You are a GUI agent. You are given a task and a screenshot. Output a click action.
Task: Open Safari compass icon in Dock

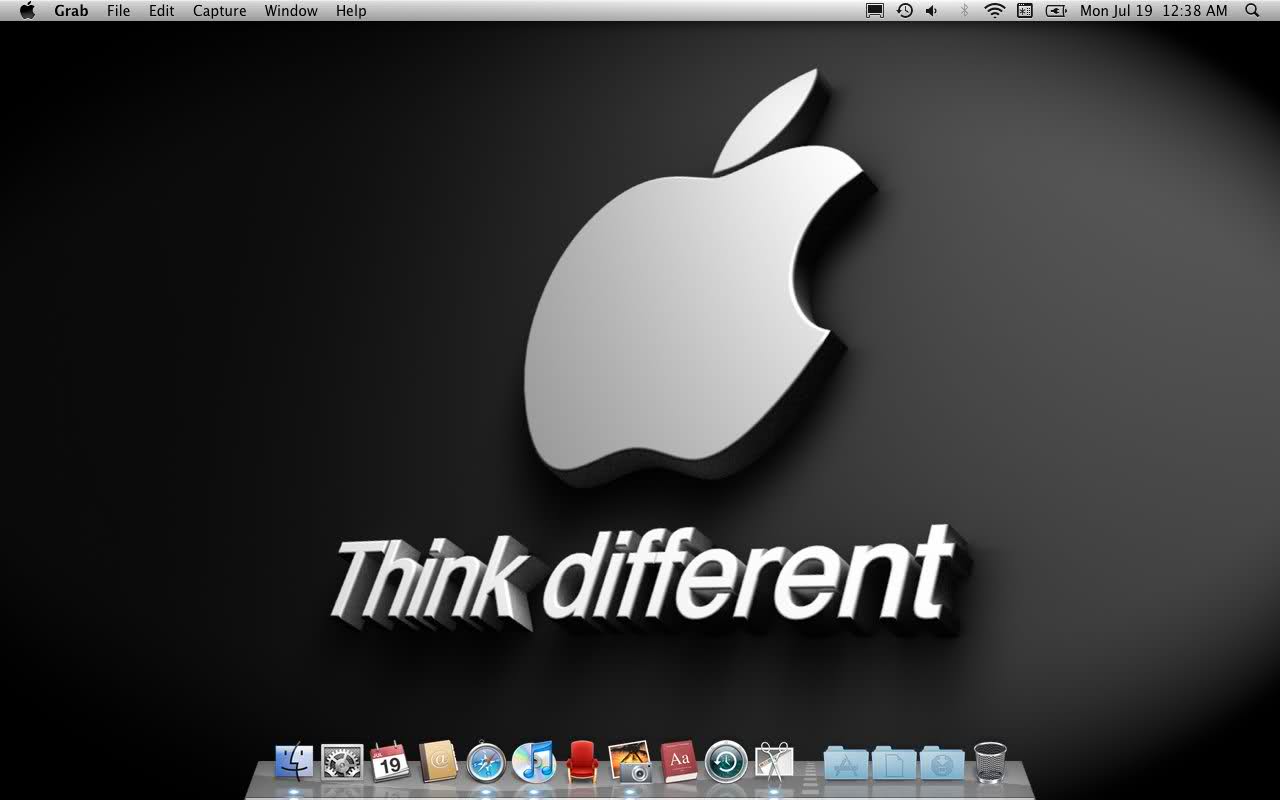point(486,762)
